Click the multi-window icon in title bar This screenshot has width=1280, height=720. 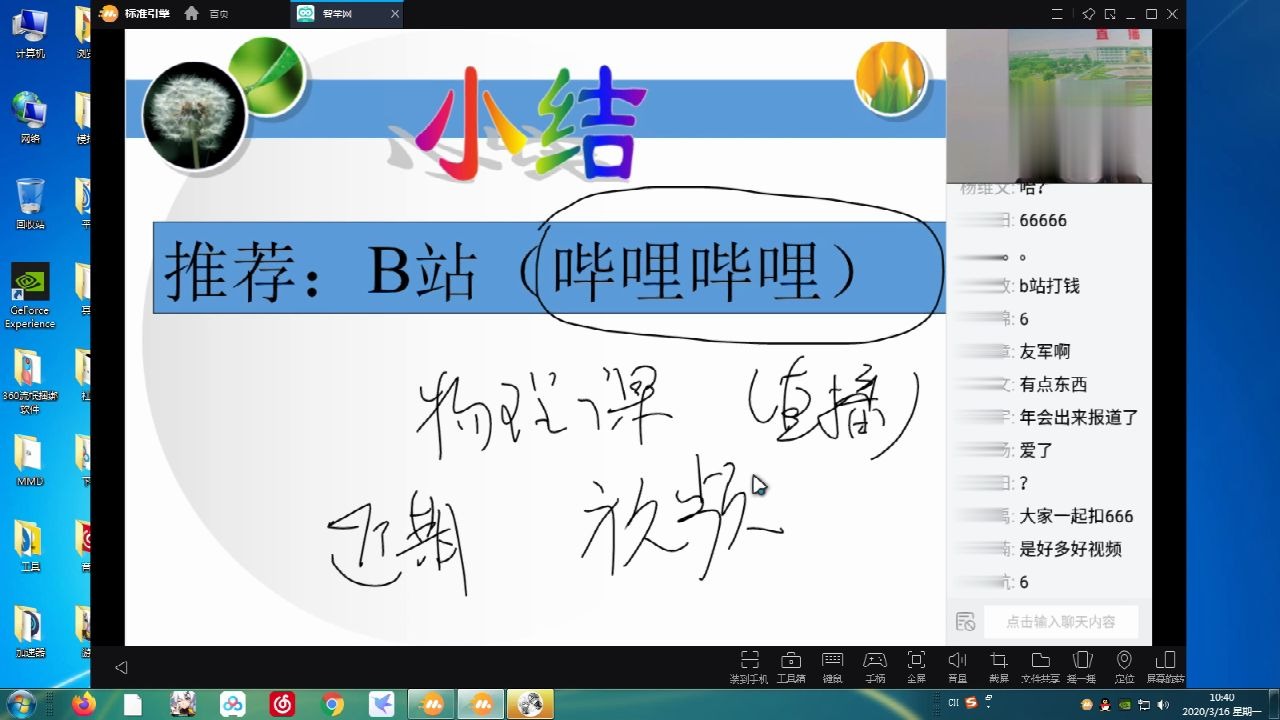click(1110, 14)
